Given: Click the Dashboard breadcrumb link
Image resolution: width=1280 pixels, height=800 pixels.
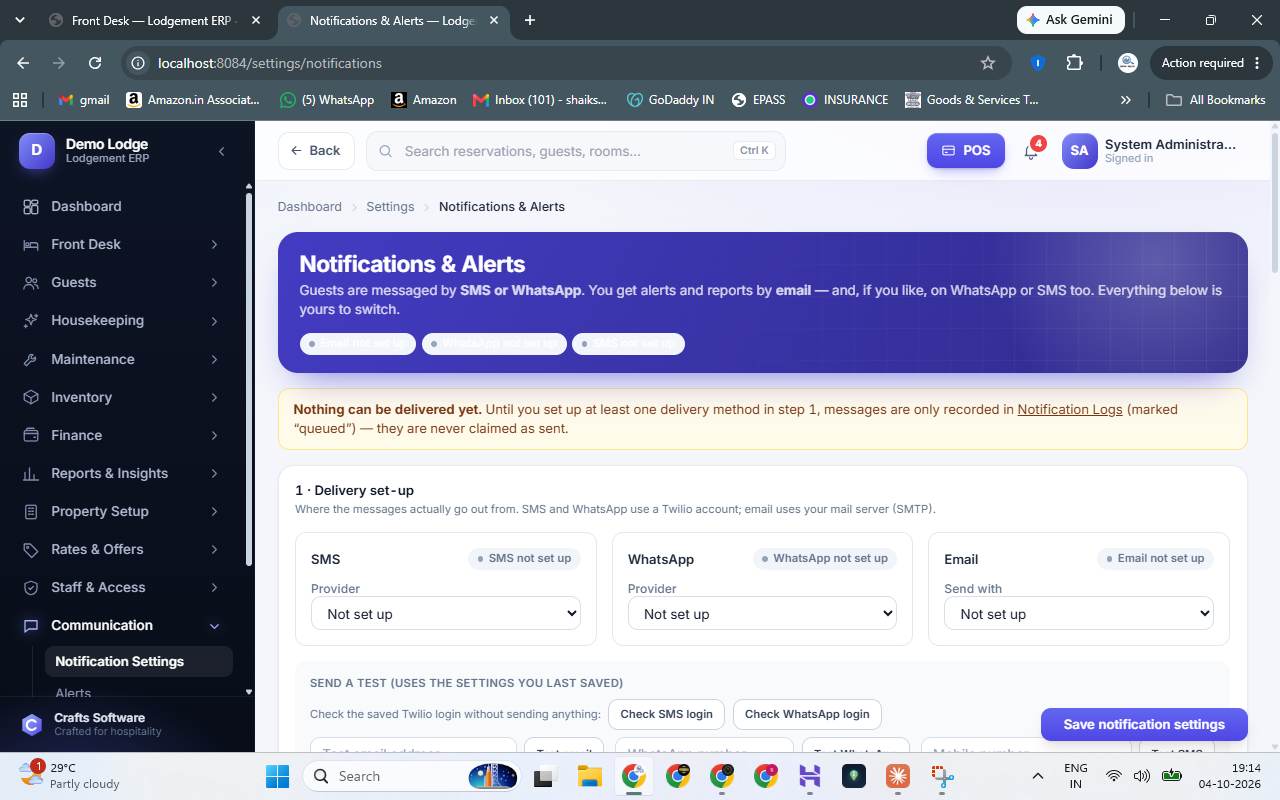Looking at the screenshot, I should 310,207.
